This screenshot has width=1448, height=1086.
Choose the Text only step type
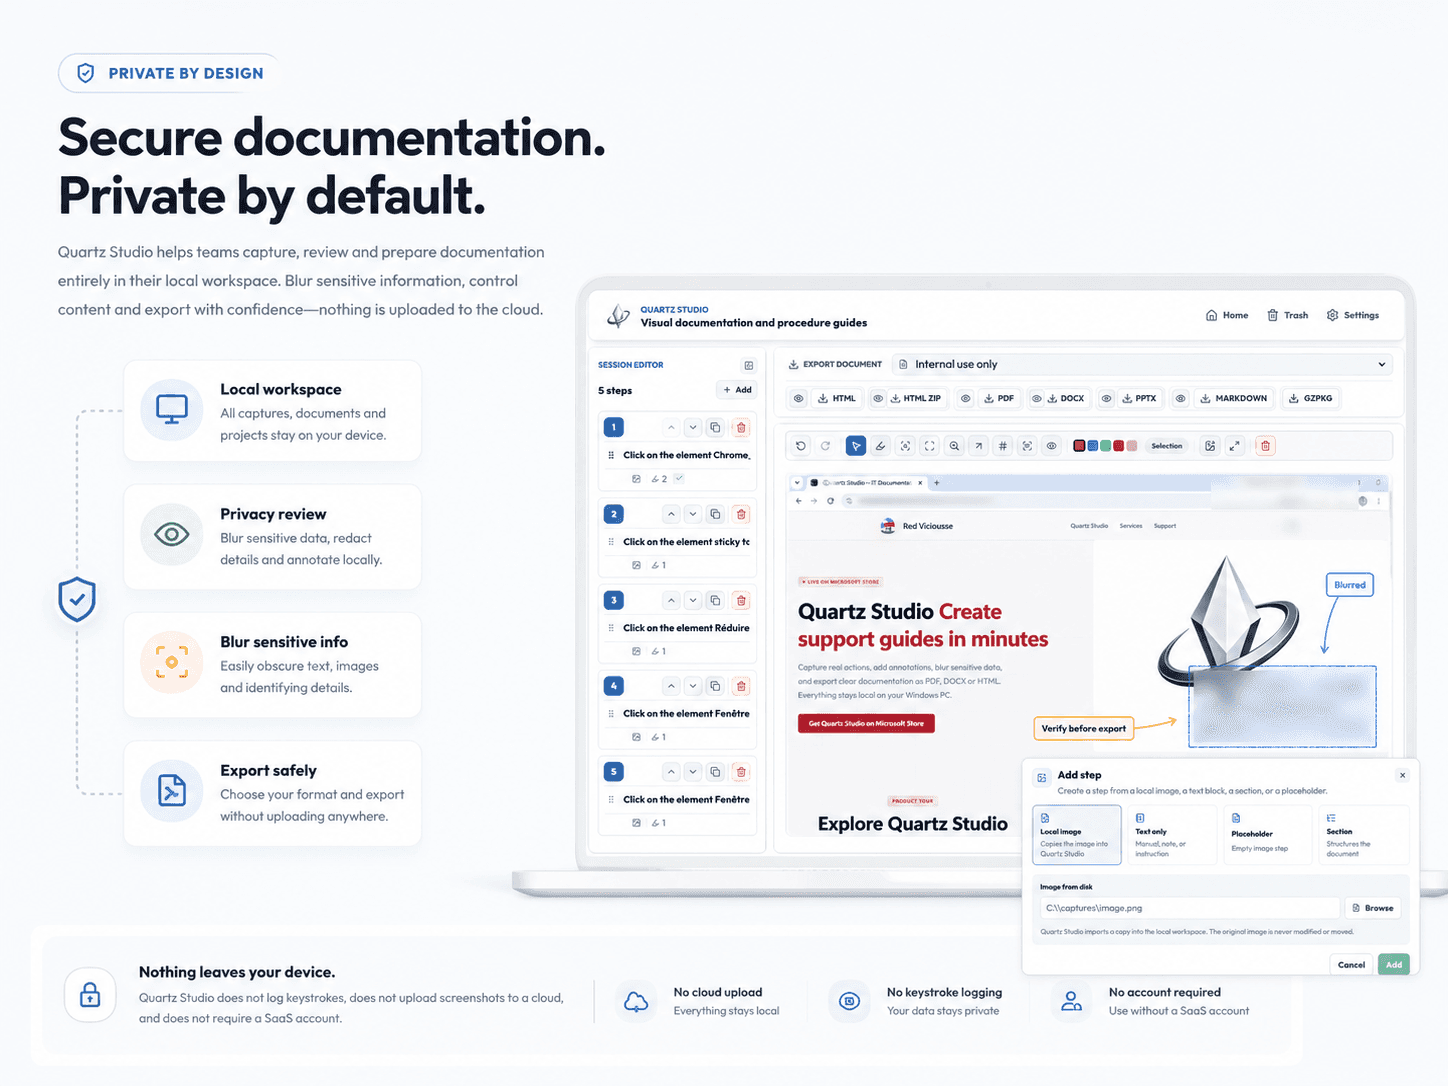click(x=1173, y=835)
